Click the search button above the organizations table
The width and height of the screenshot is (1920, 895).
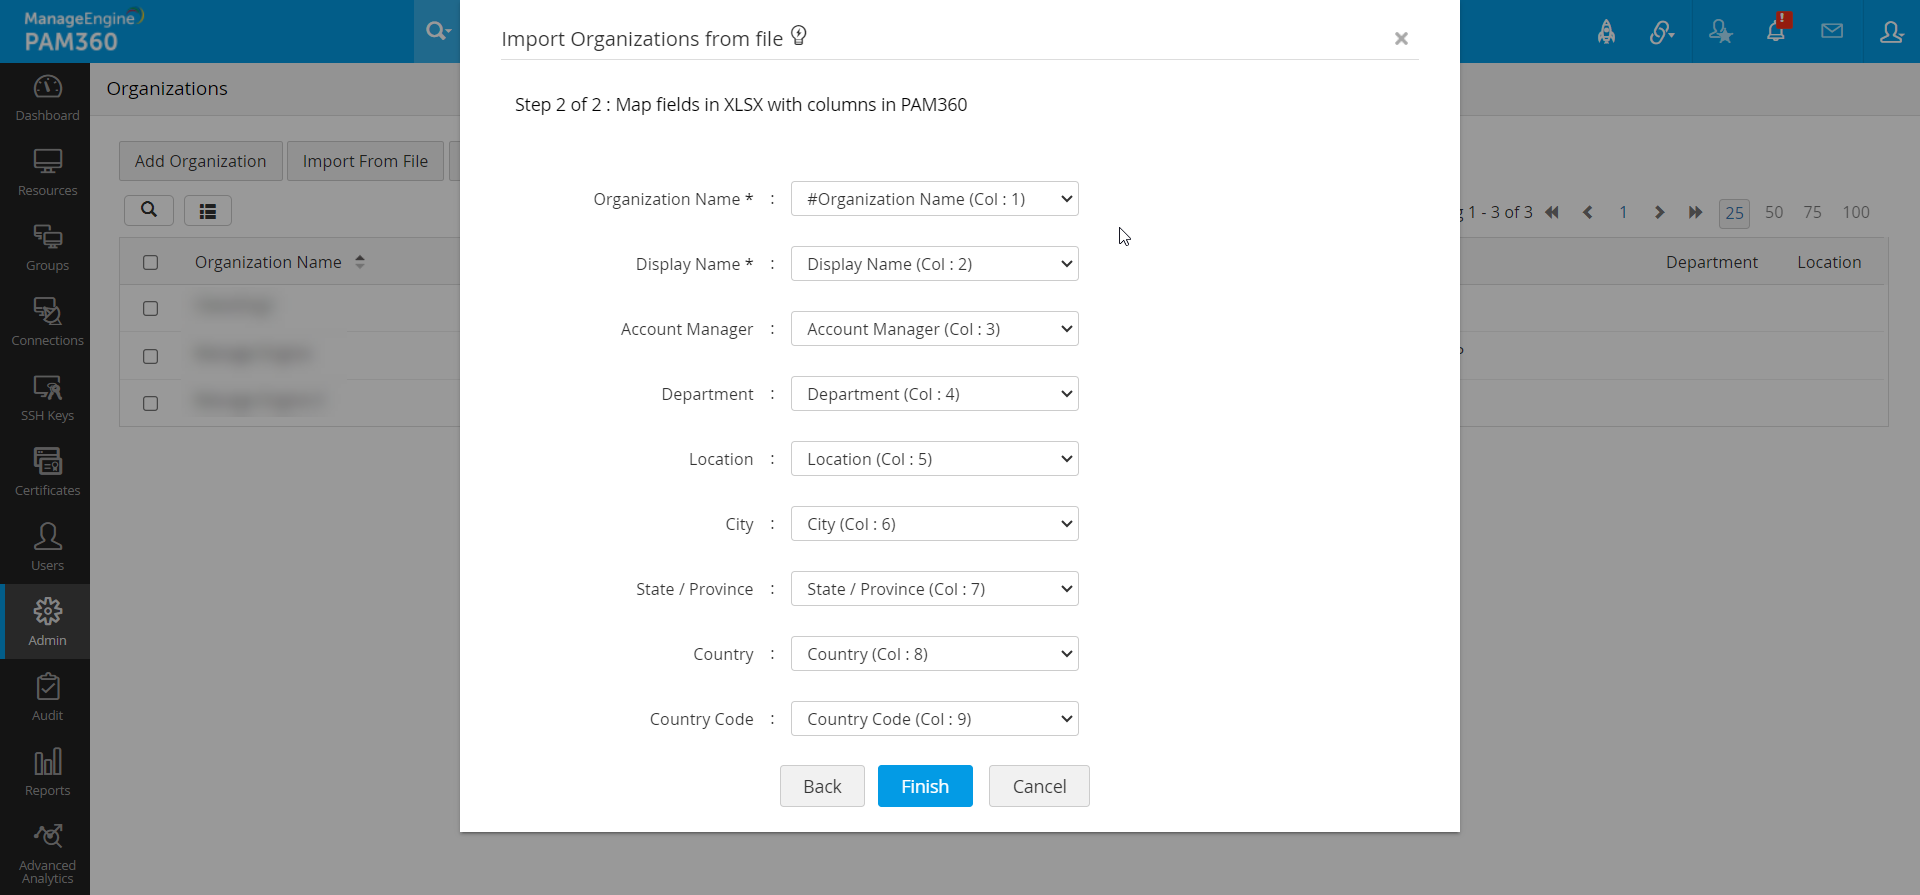tap(149, 210)
